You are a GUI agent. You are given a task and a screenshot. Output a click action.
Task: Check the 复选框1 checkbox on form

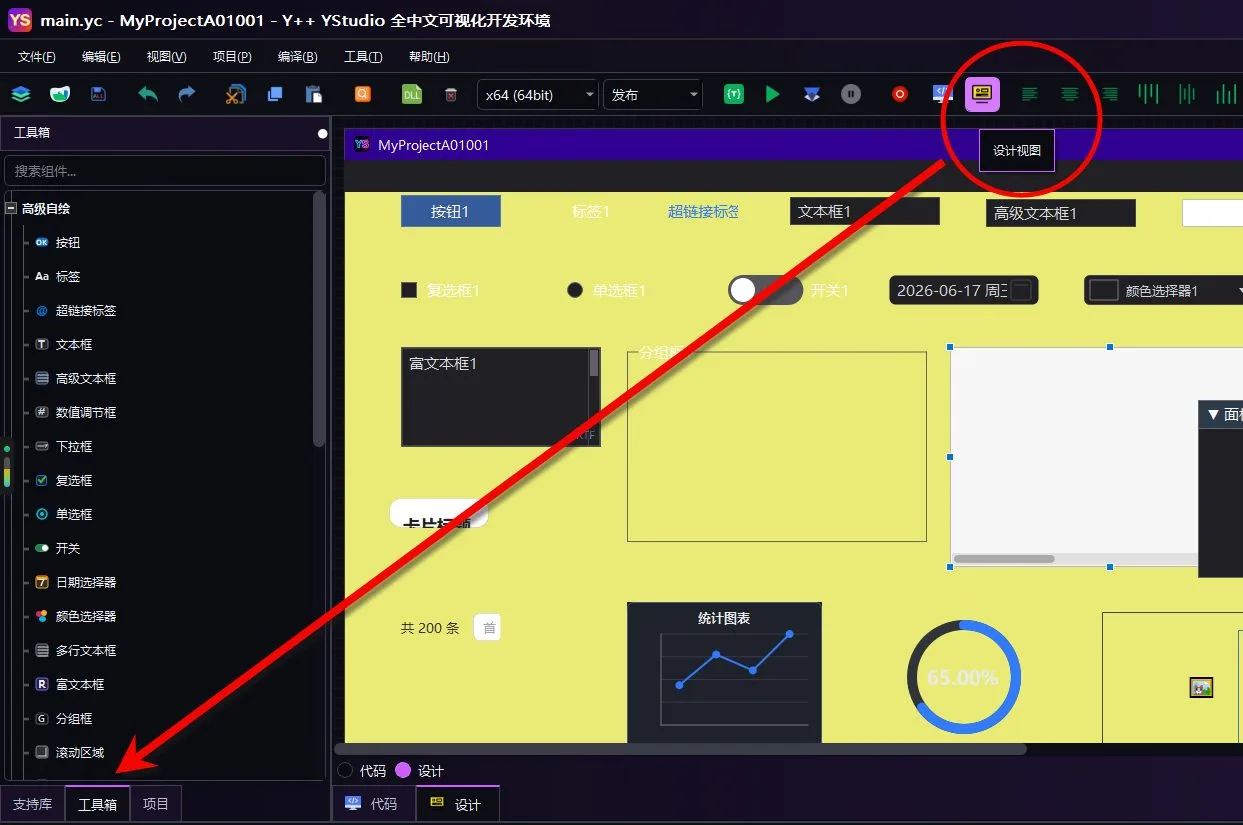coord(409,290)
